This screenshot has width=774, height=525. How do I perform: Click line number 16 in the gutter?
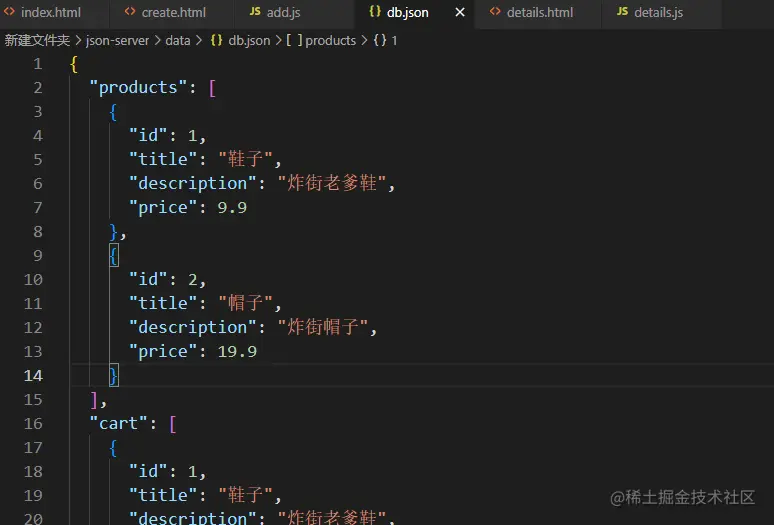[33, 423]
